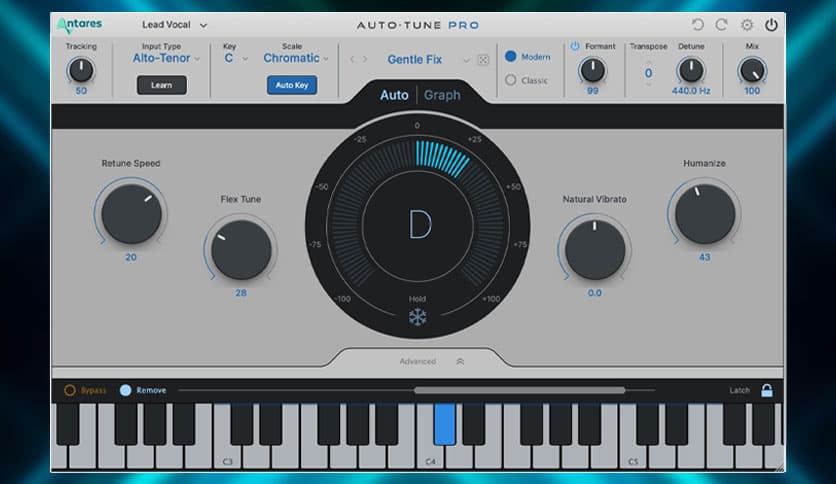
Task: Increase Transpose with the up arrow
Action: click(x=648, y=62)
